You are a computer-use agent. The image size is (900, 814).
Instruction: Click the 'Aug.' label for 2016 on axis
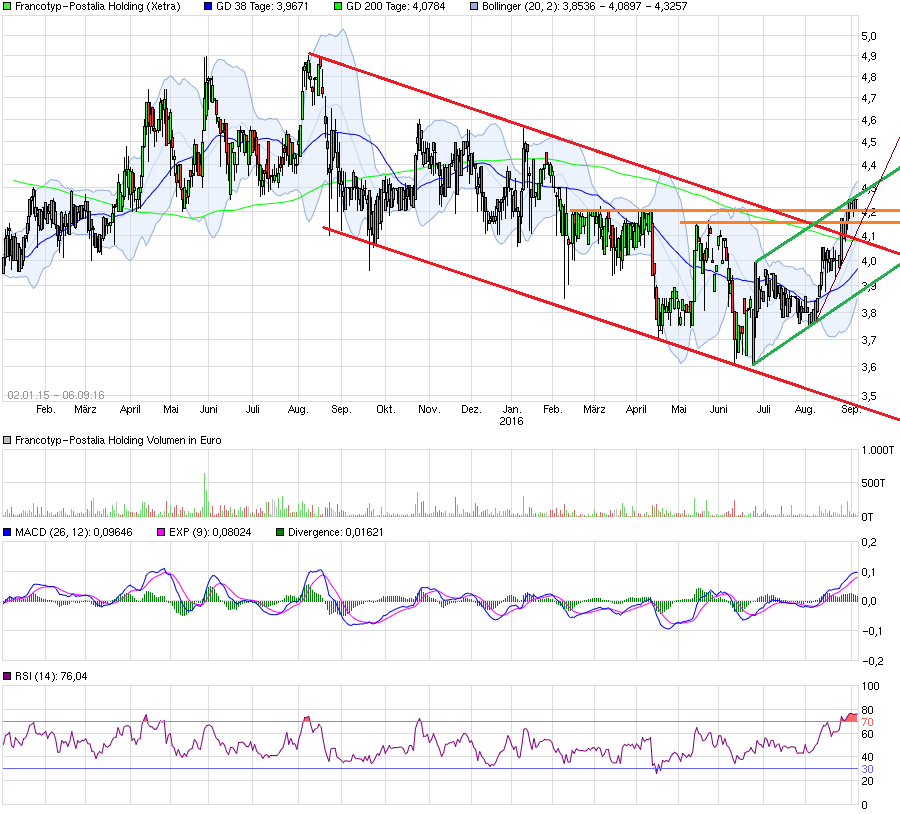[805, 409]
